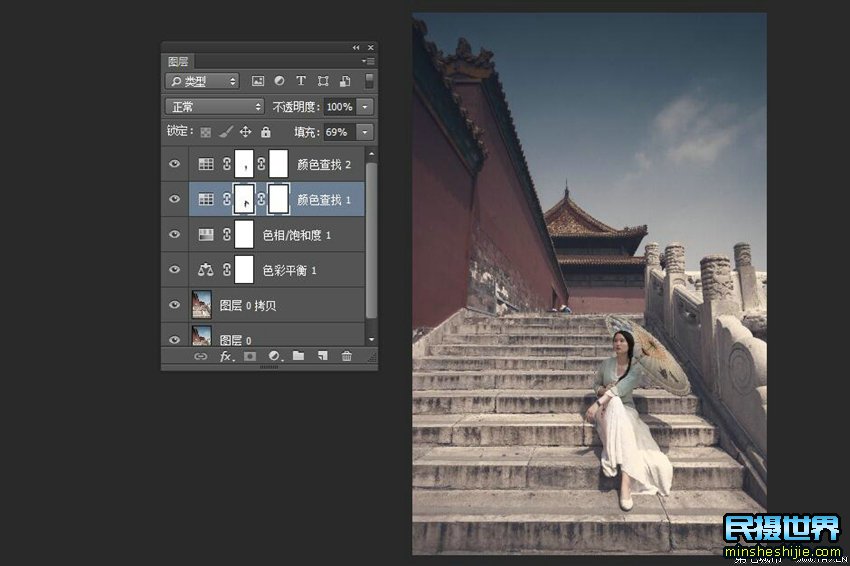Screen dimensions: 850x566
Task: Lock image pixels with brush icon
Action: [226, 132]
